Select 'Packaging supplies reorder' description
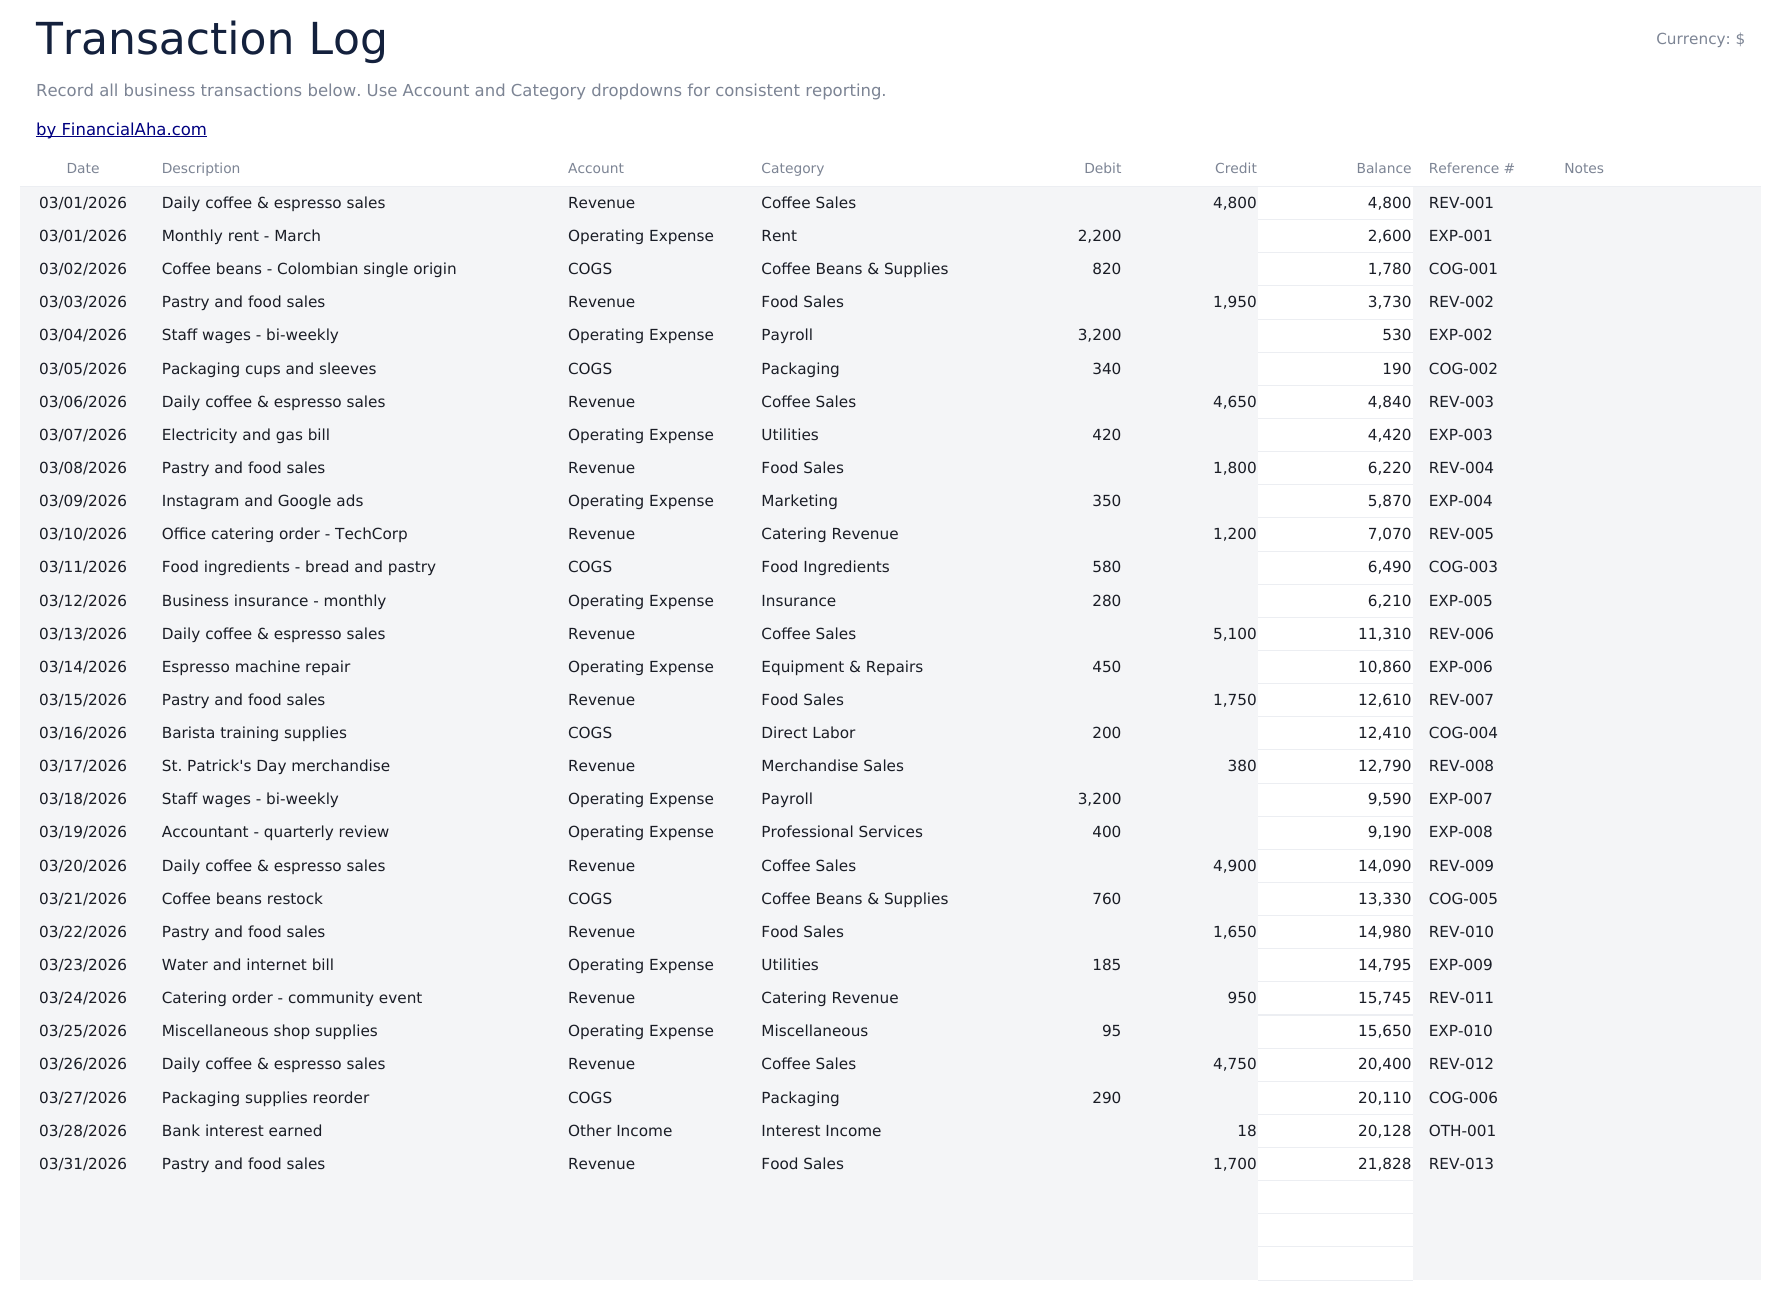Viewport: 1781px width, 1301px height. 265,1098
